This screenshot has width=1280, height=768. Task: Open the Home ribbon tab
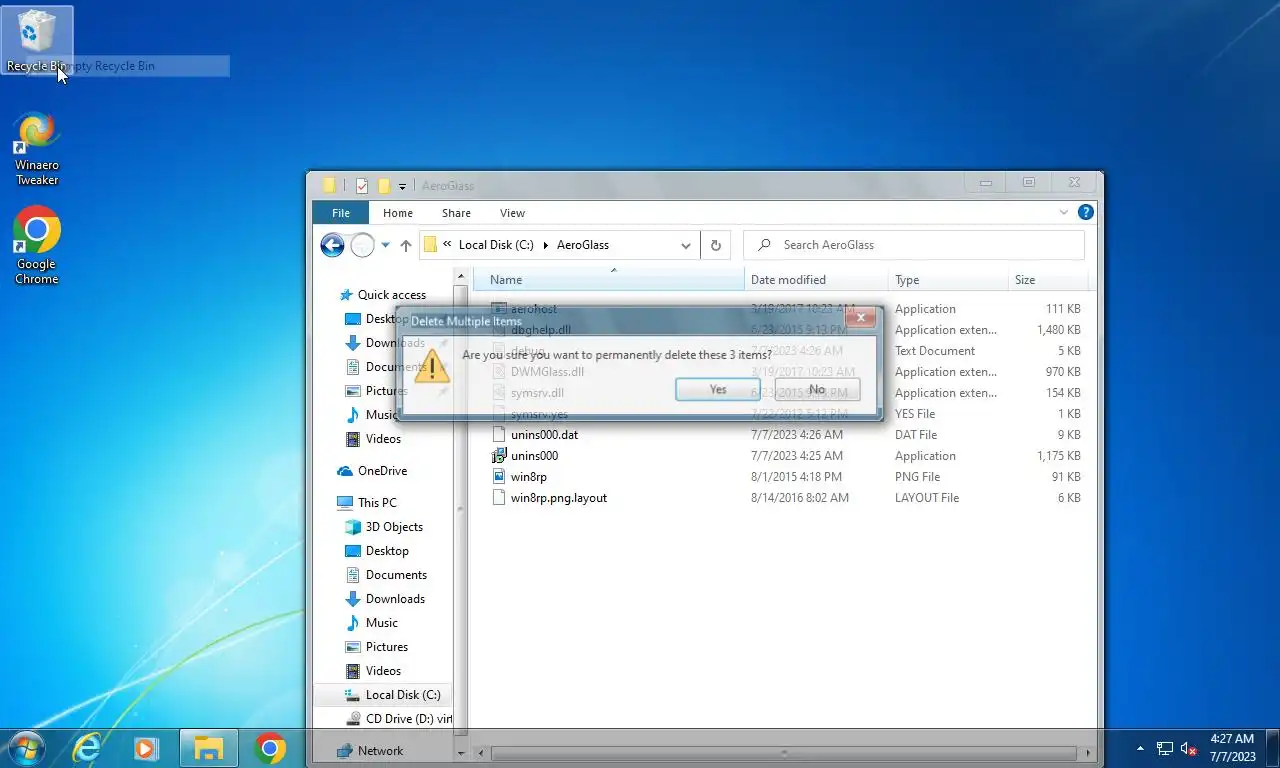tap(397, 213)
